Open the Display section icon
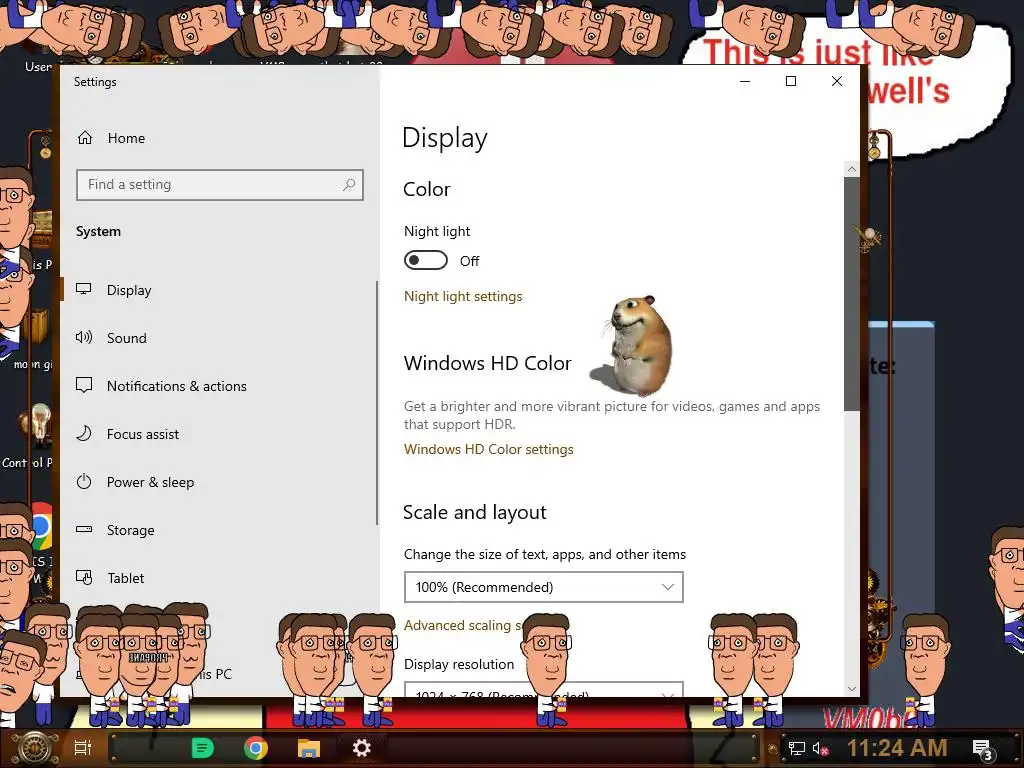 [84, 289]
